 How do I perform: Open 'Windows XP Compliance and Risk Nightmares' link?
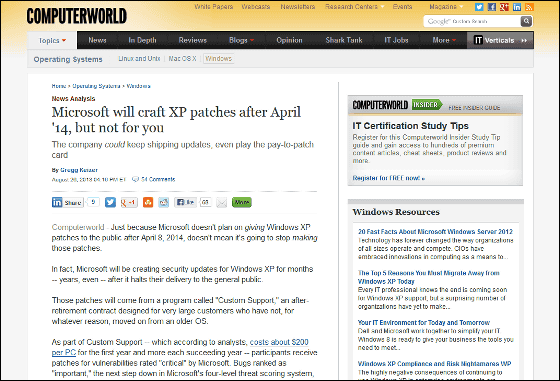tap(435, 364)
